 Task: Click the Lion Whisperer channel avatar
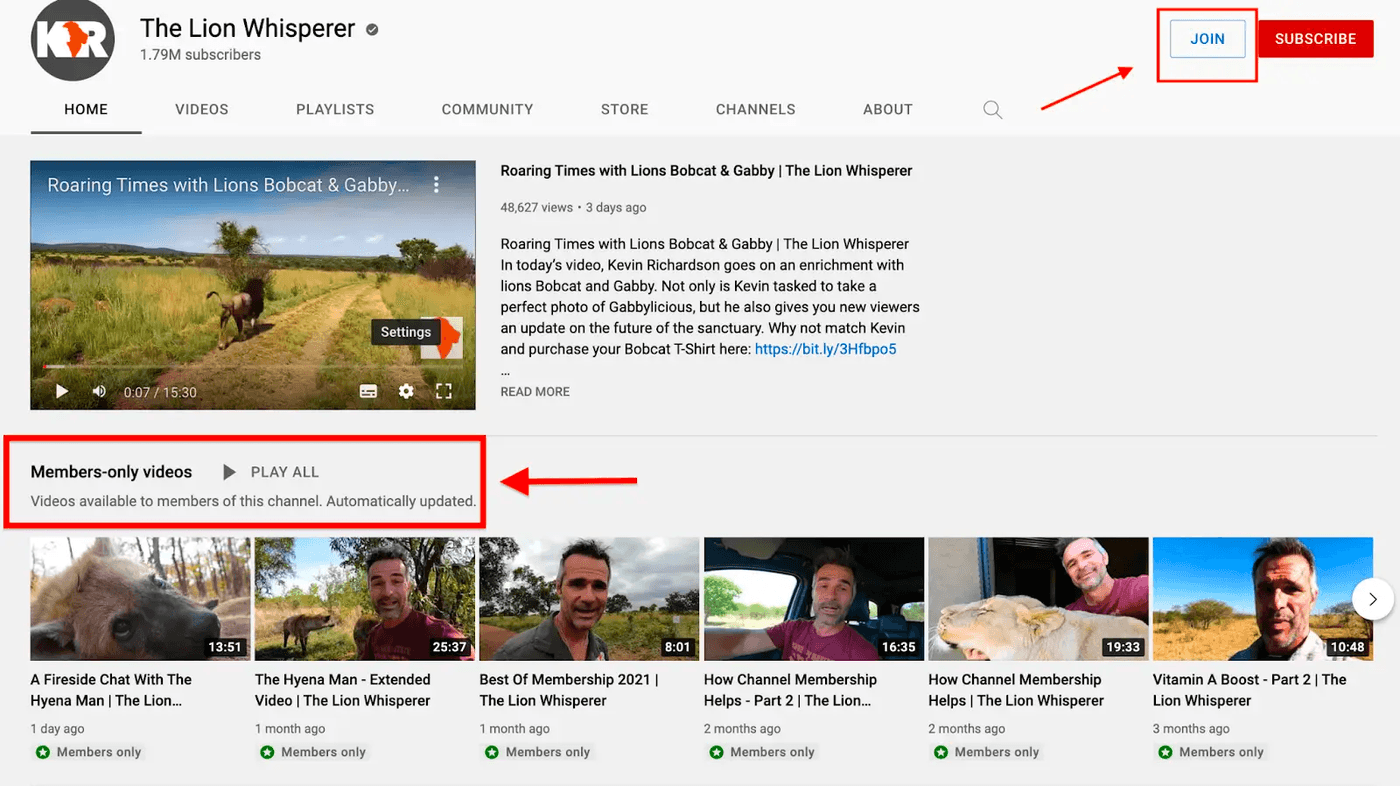click(x=72, y=42)
